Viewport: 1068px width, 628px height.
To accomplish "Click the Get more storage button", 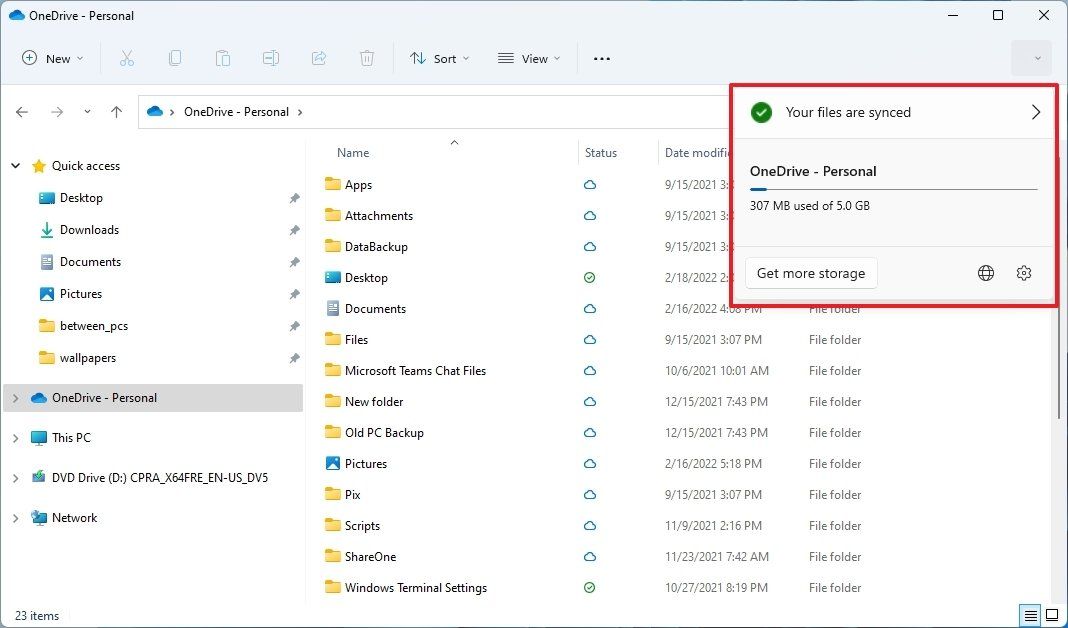I will click(811, 272).
